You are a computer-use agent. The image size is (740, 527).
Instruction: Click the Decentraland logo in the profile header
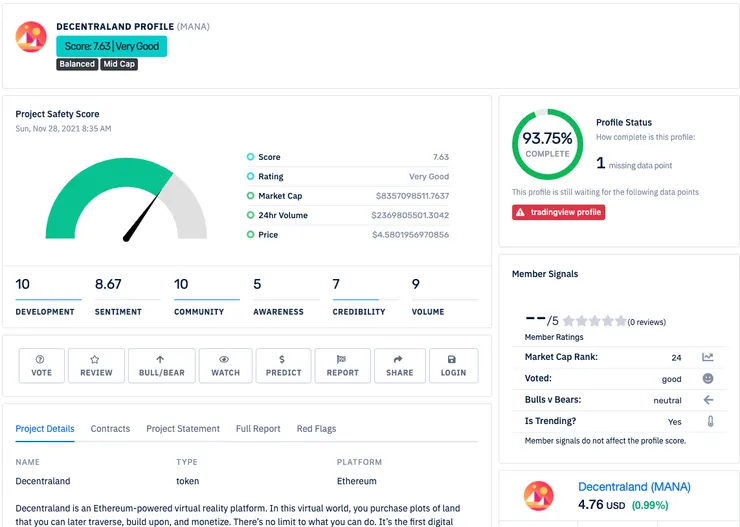tap(31, 37)
